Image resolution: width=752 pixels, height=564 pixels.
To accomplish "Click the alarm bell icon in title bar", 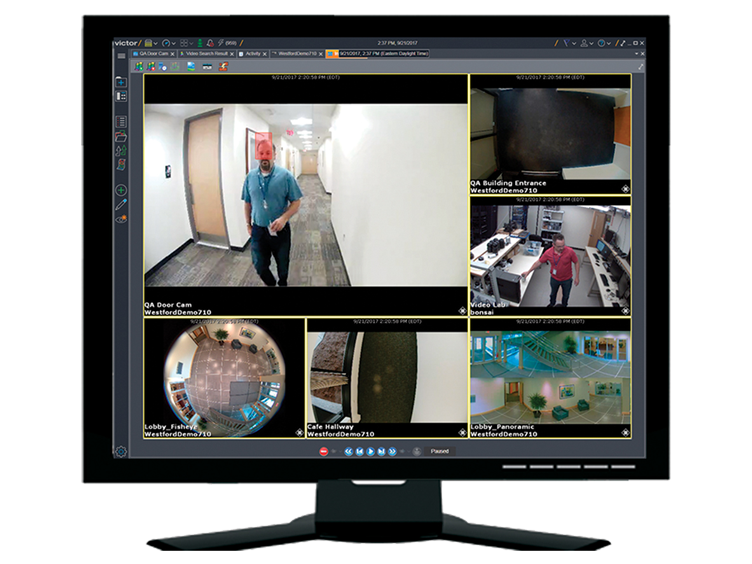I will point(209,43).
